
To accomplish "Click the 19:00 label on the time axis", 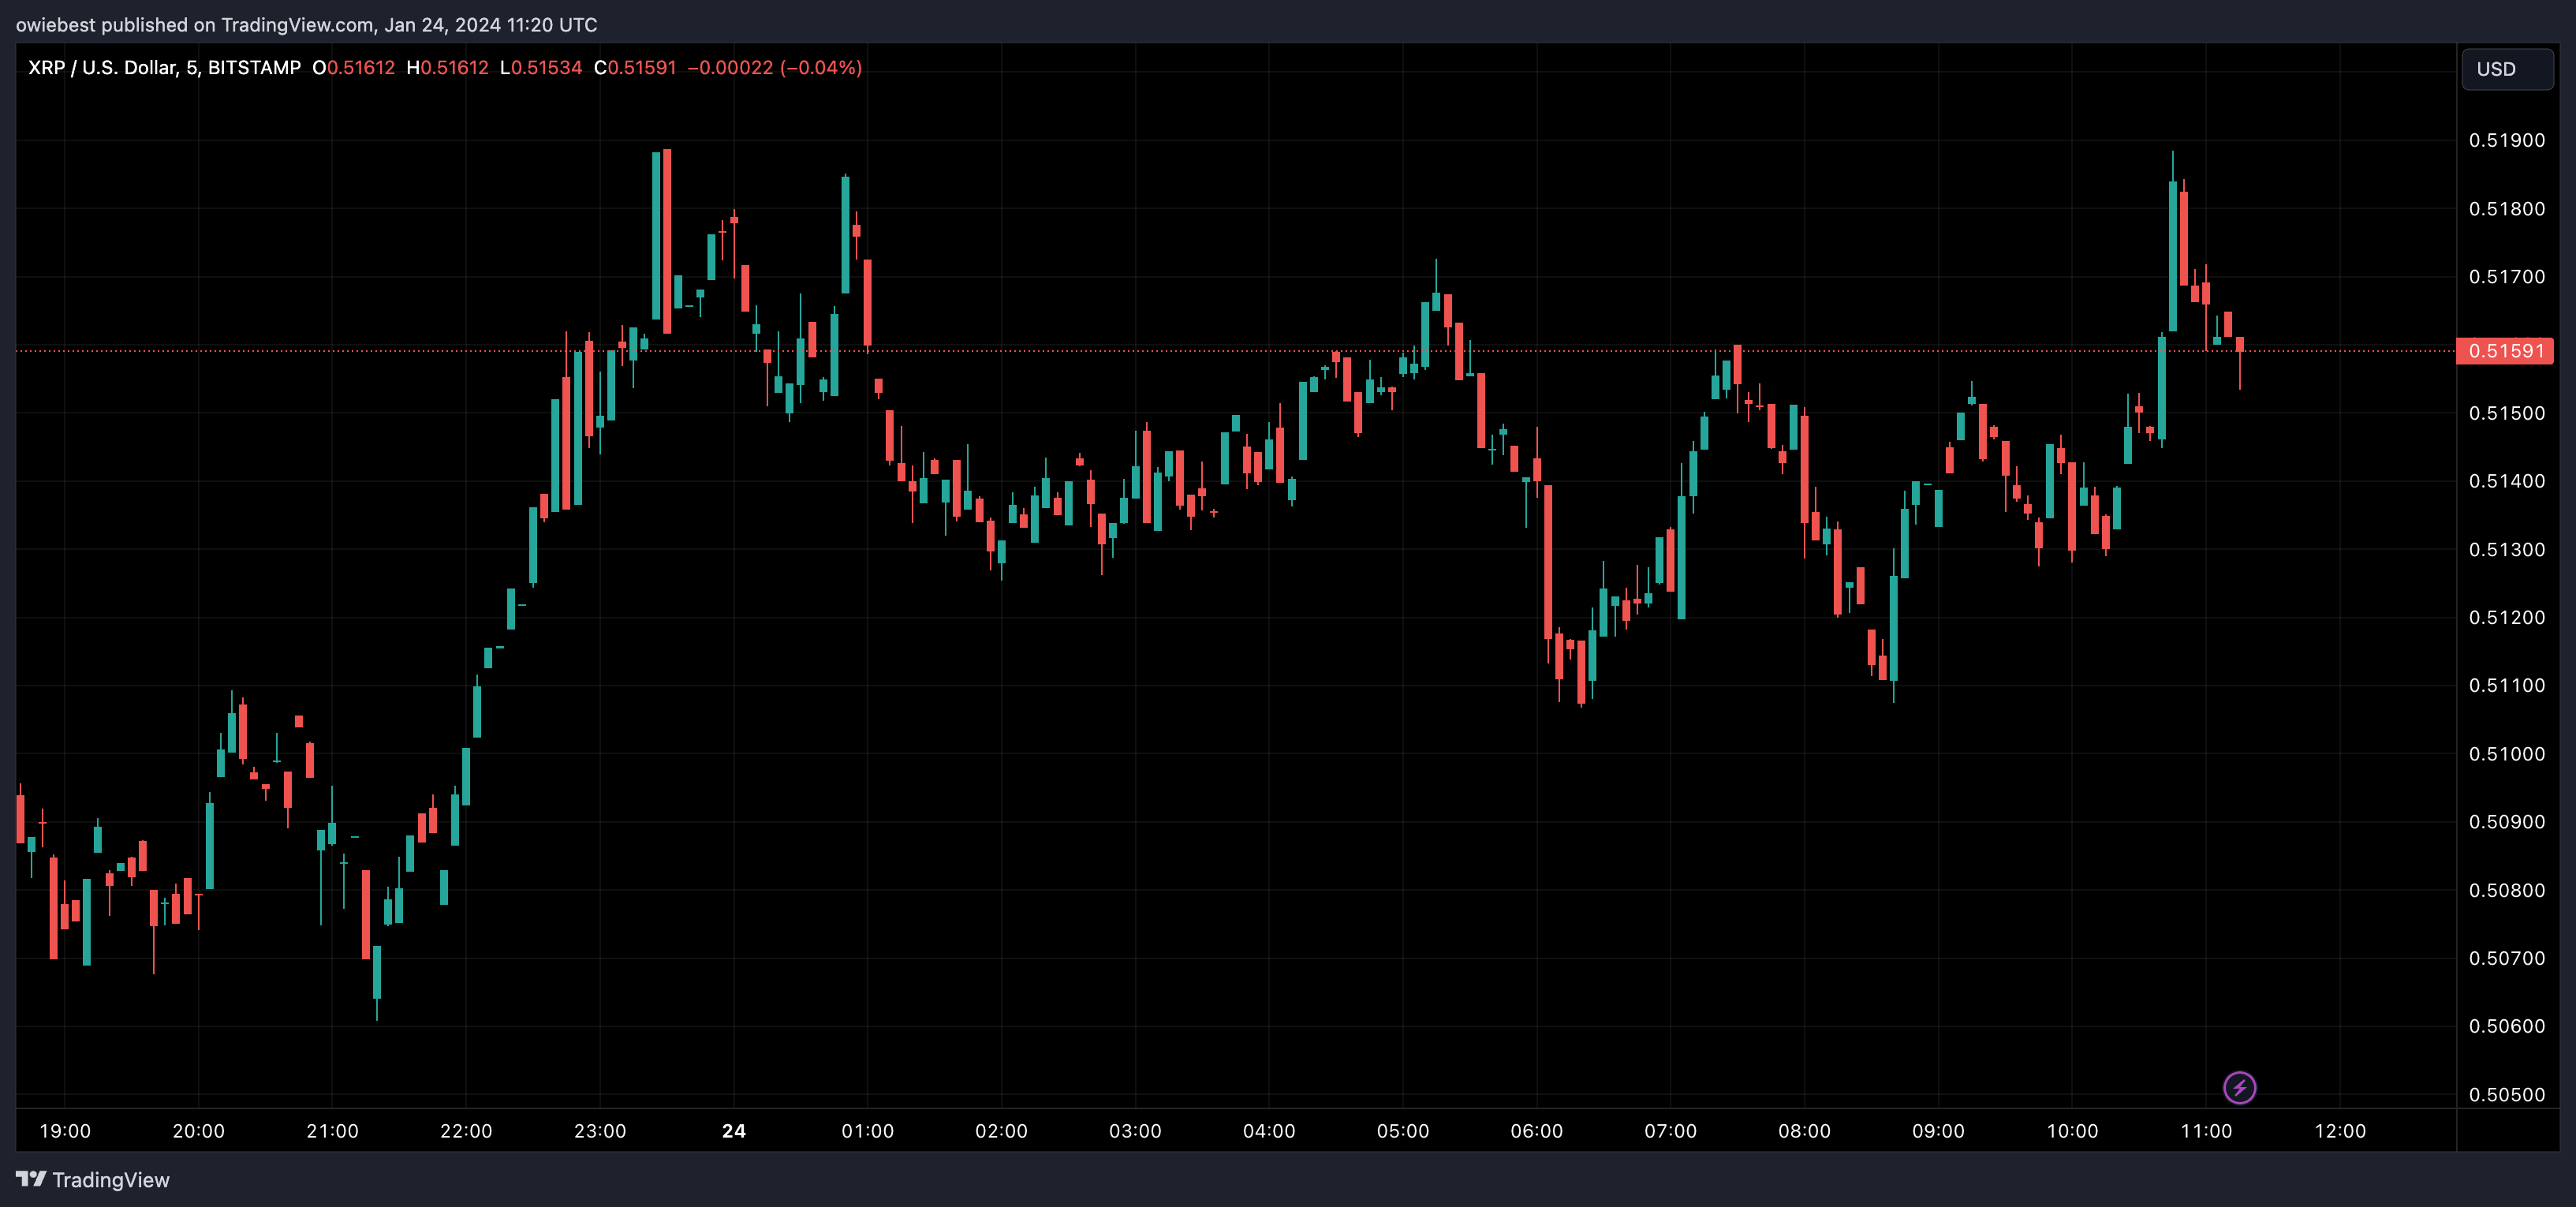I will coord(65,1131).
